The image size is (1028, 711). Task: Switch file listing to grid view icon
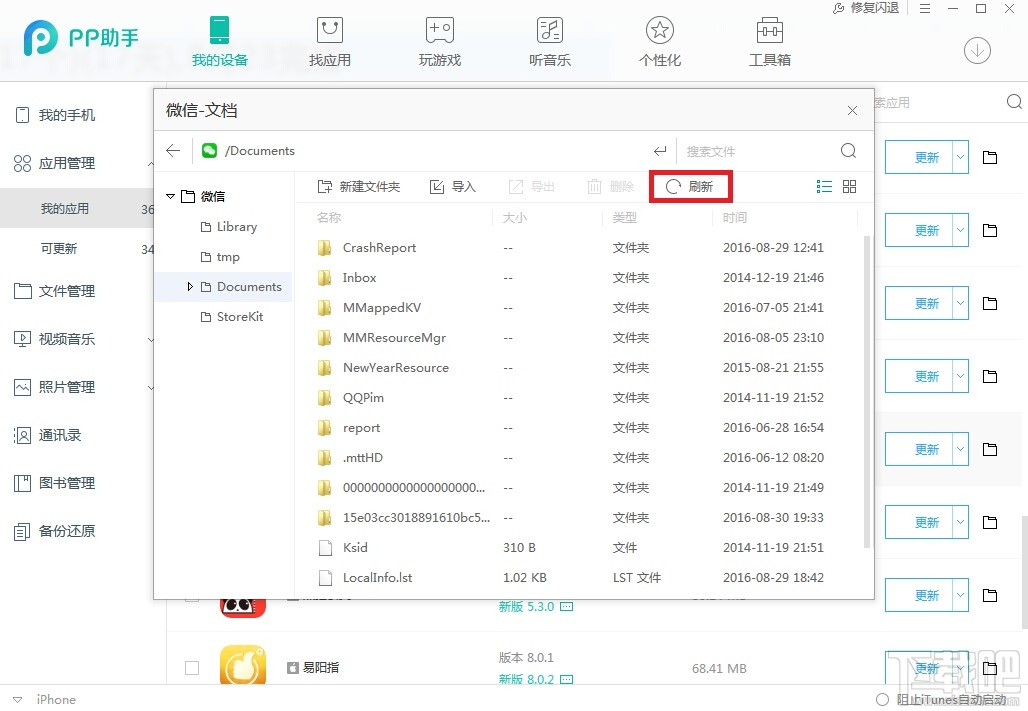pos(848,186)
